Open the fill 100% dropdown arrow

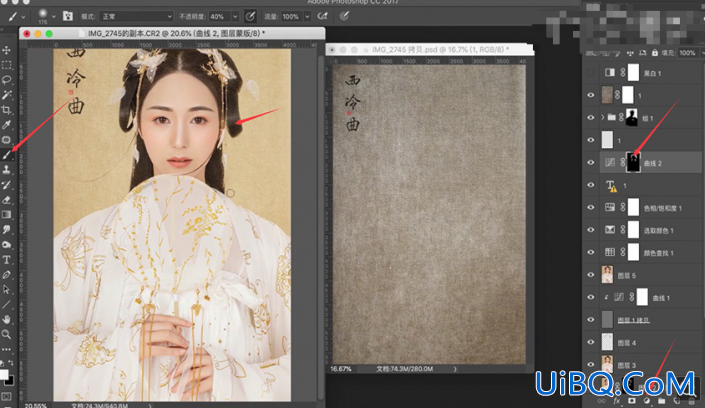(x=702, y=53)
